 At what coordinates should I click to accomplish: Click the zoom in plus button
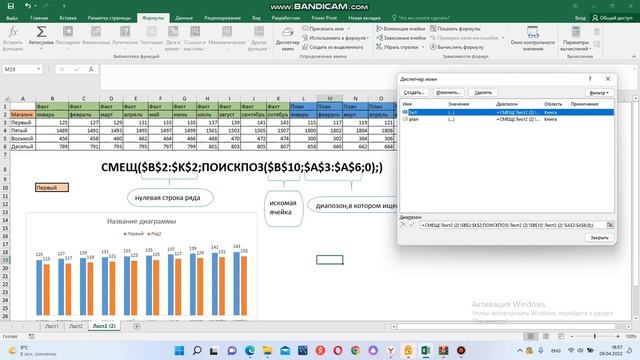click(618, 336)
